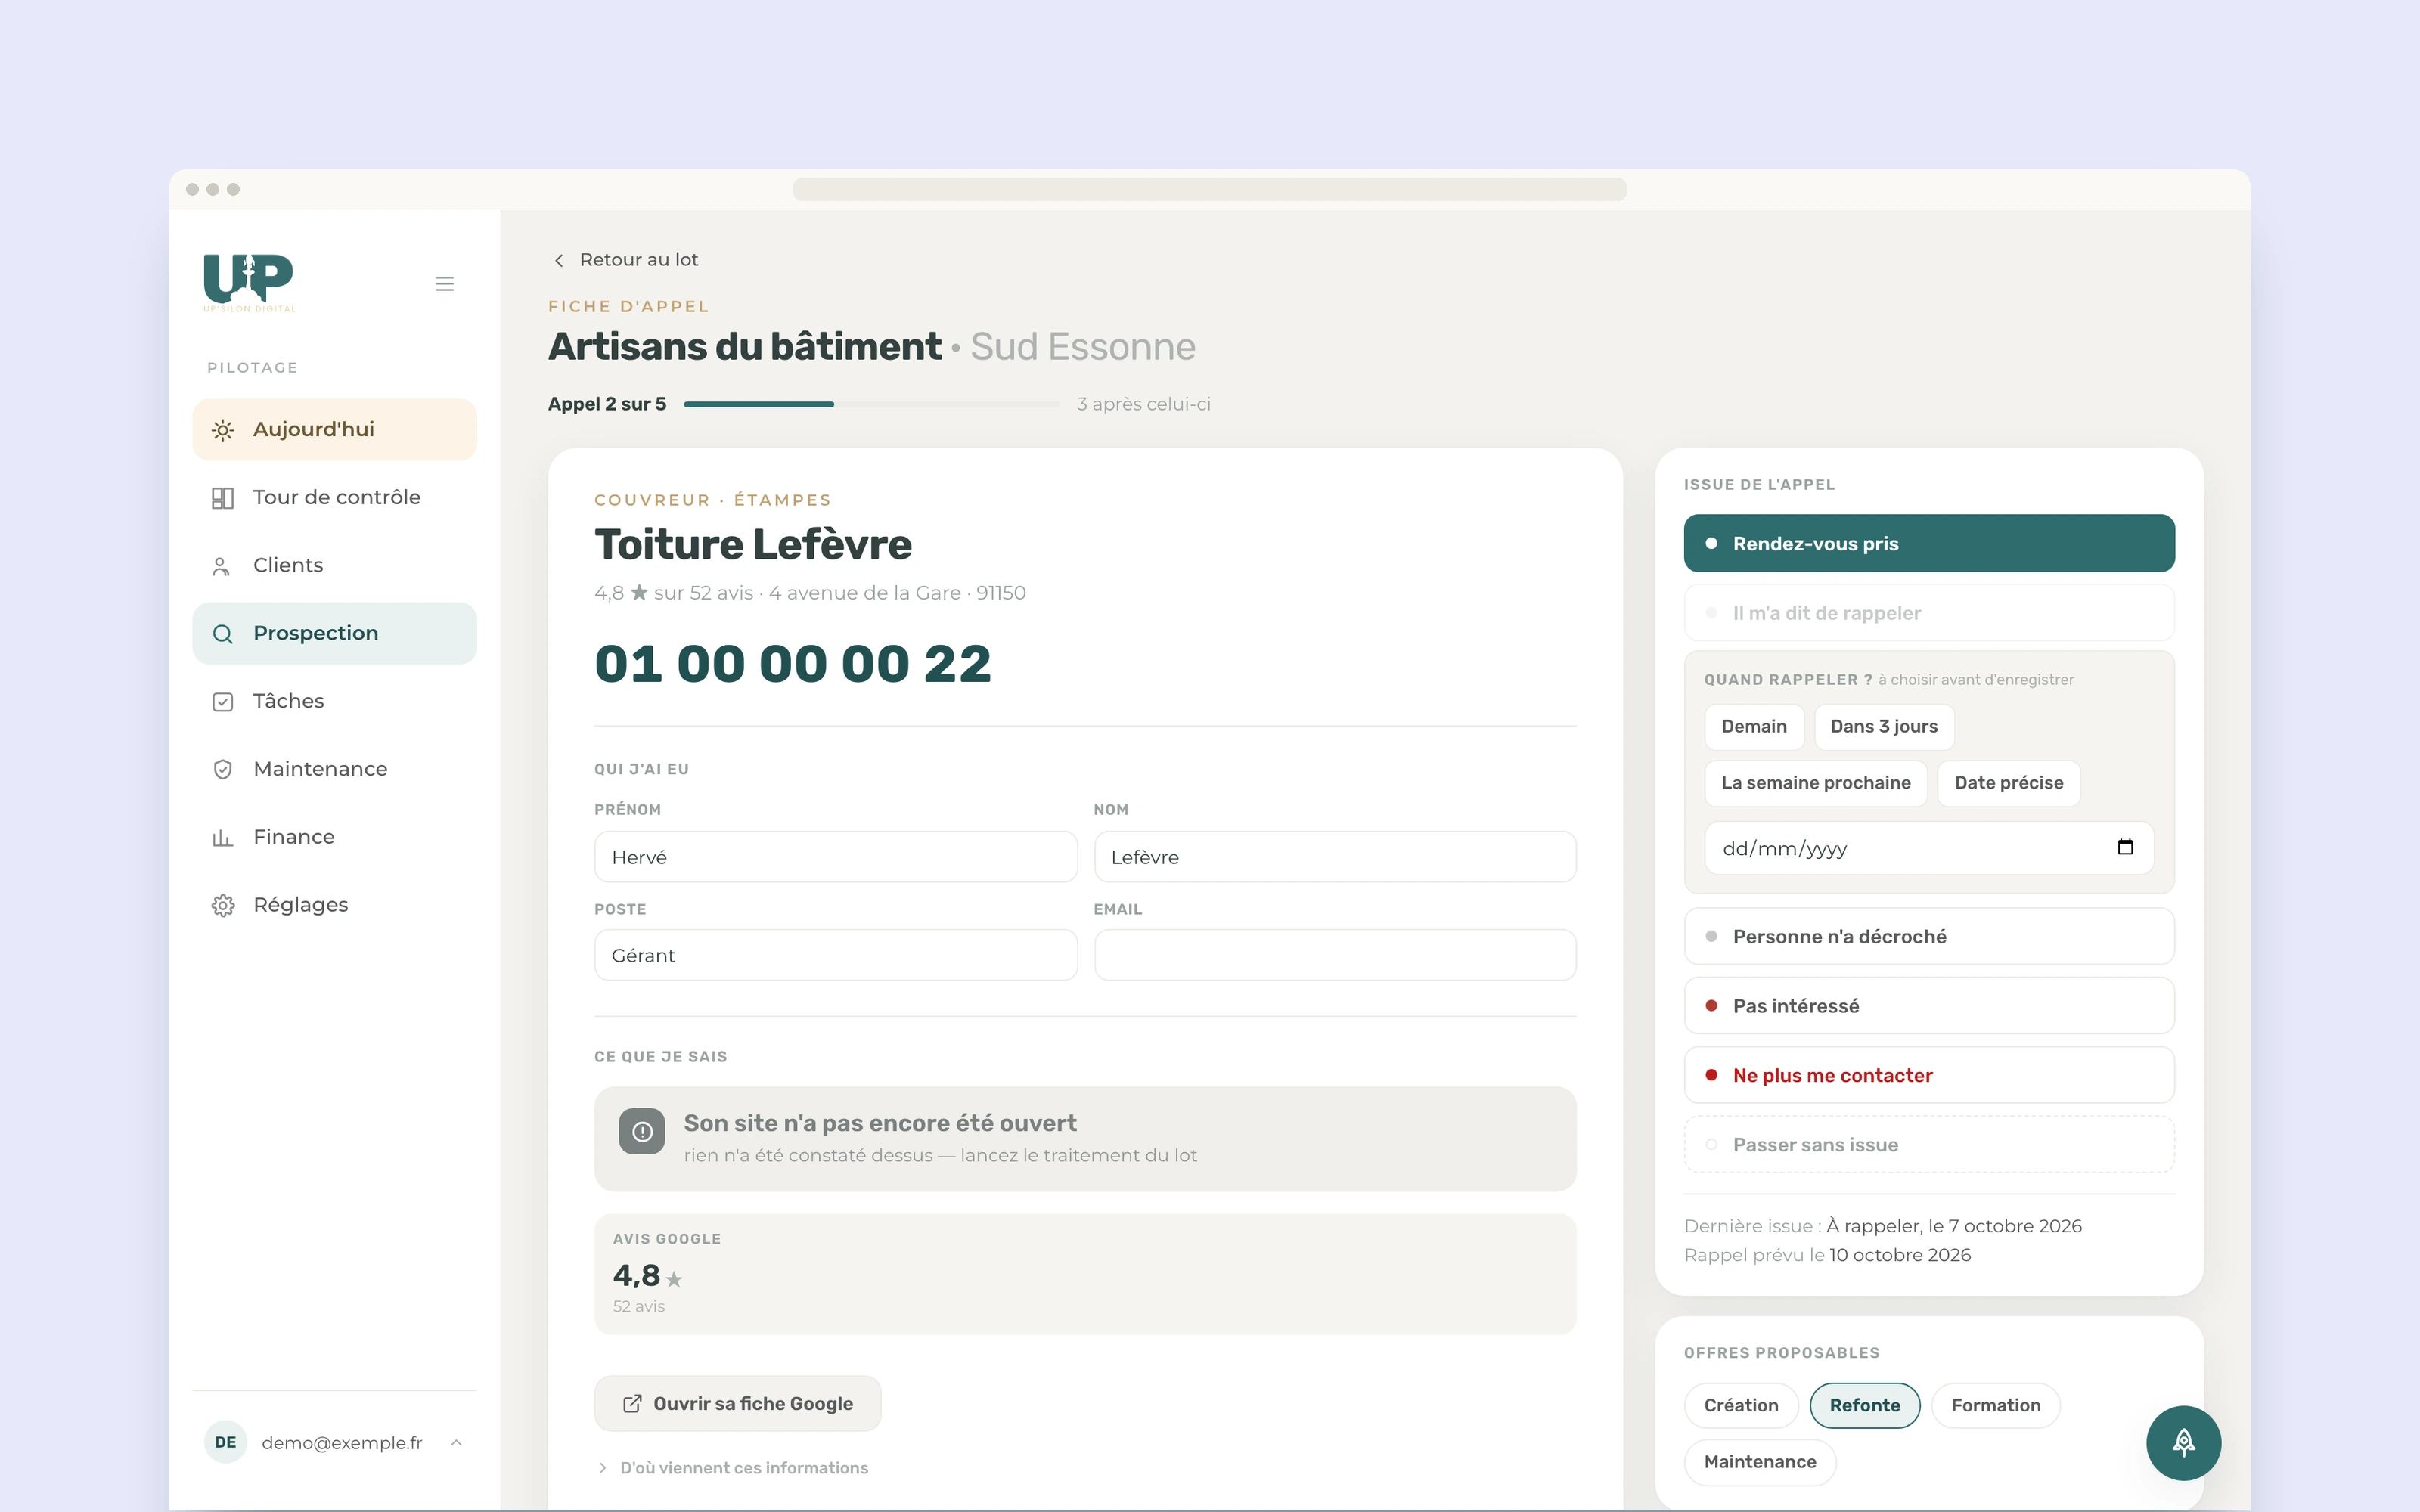Click the back chevron before Retour au lot
Image resolution: width=2420 pixels, height=1512 pixels.
[559, 260]
